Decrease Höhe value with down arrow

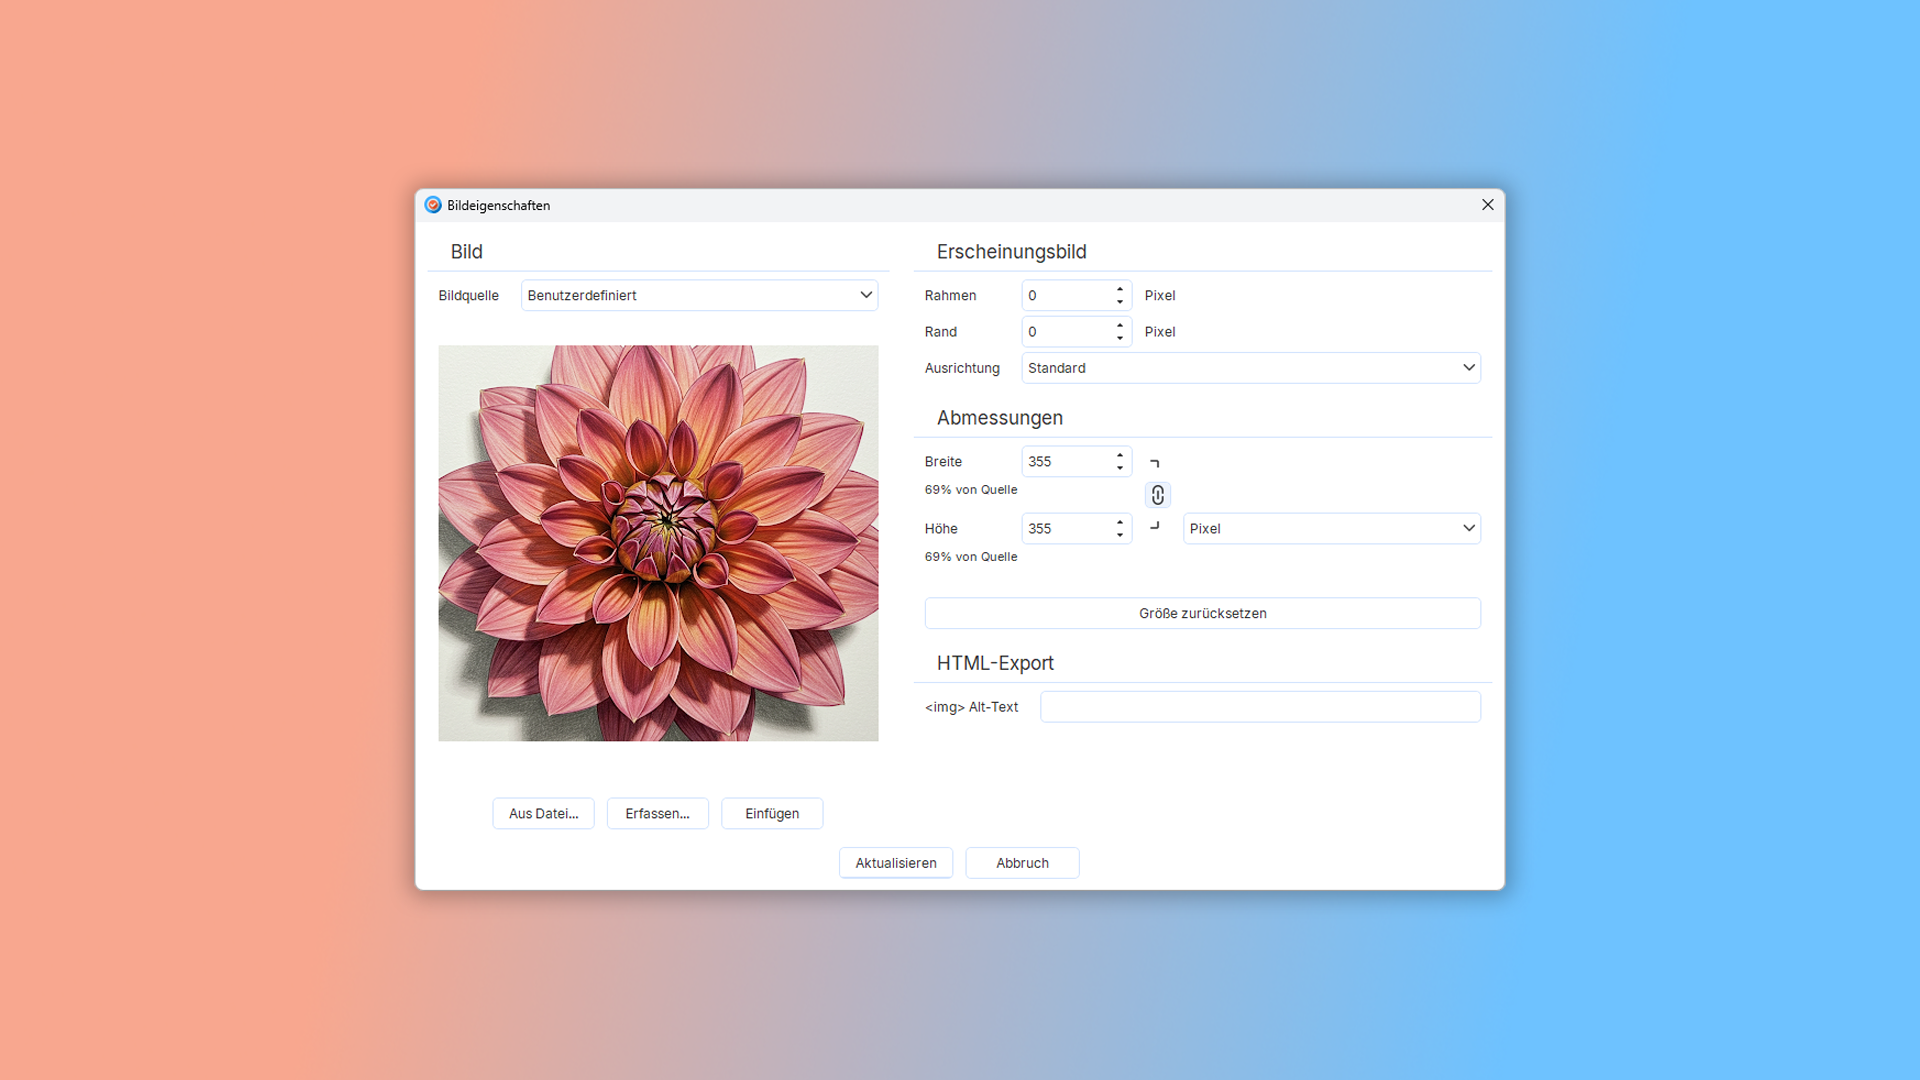[1120, 535]
